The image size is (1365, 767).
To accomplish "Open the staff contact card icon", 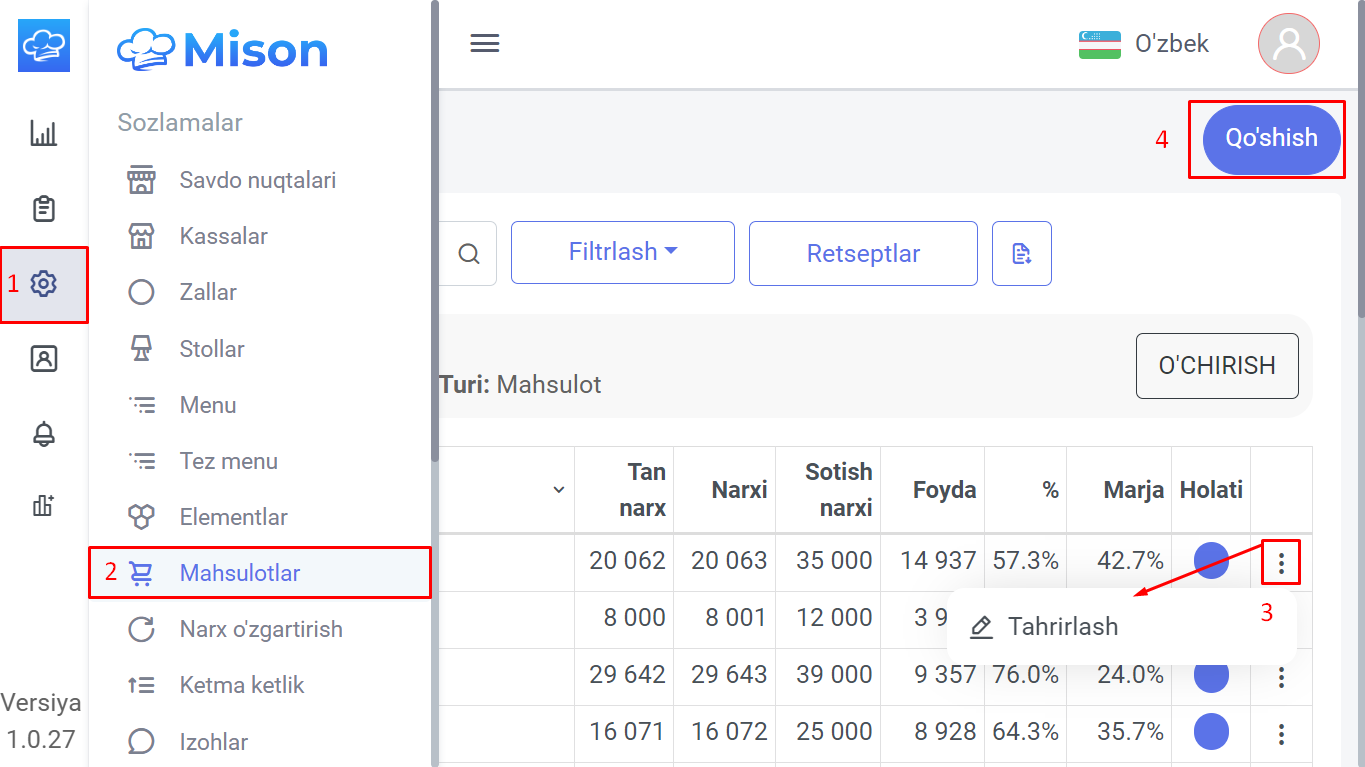I will point(44,359).
